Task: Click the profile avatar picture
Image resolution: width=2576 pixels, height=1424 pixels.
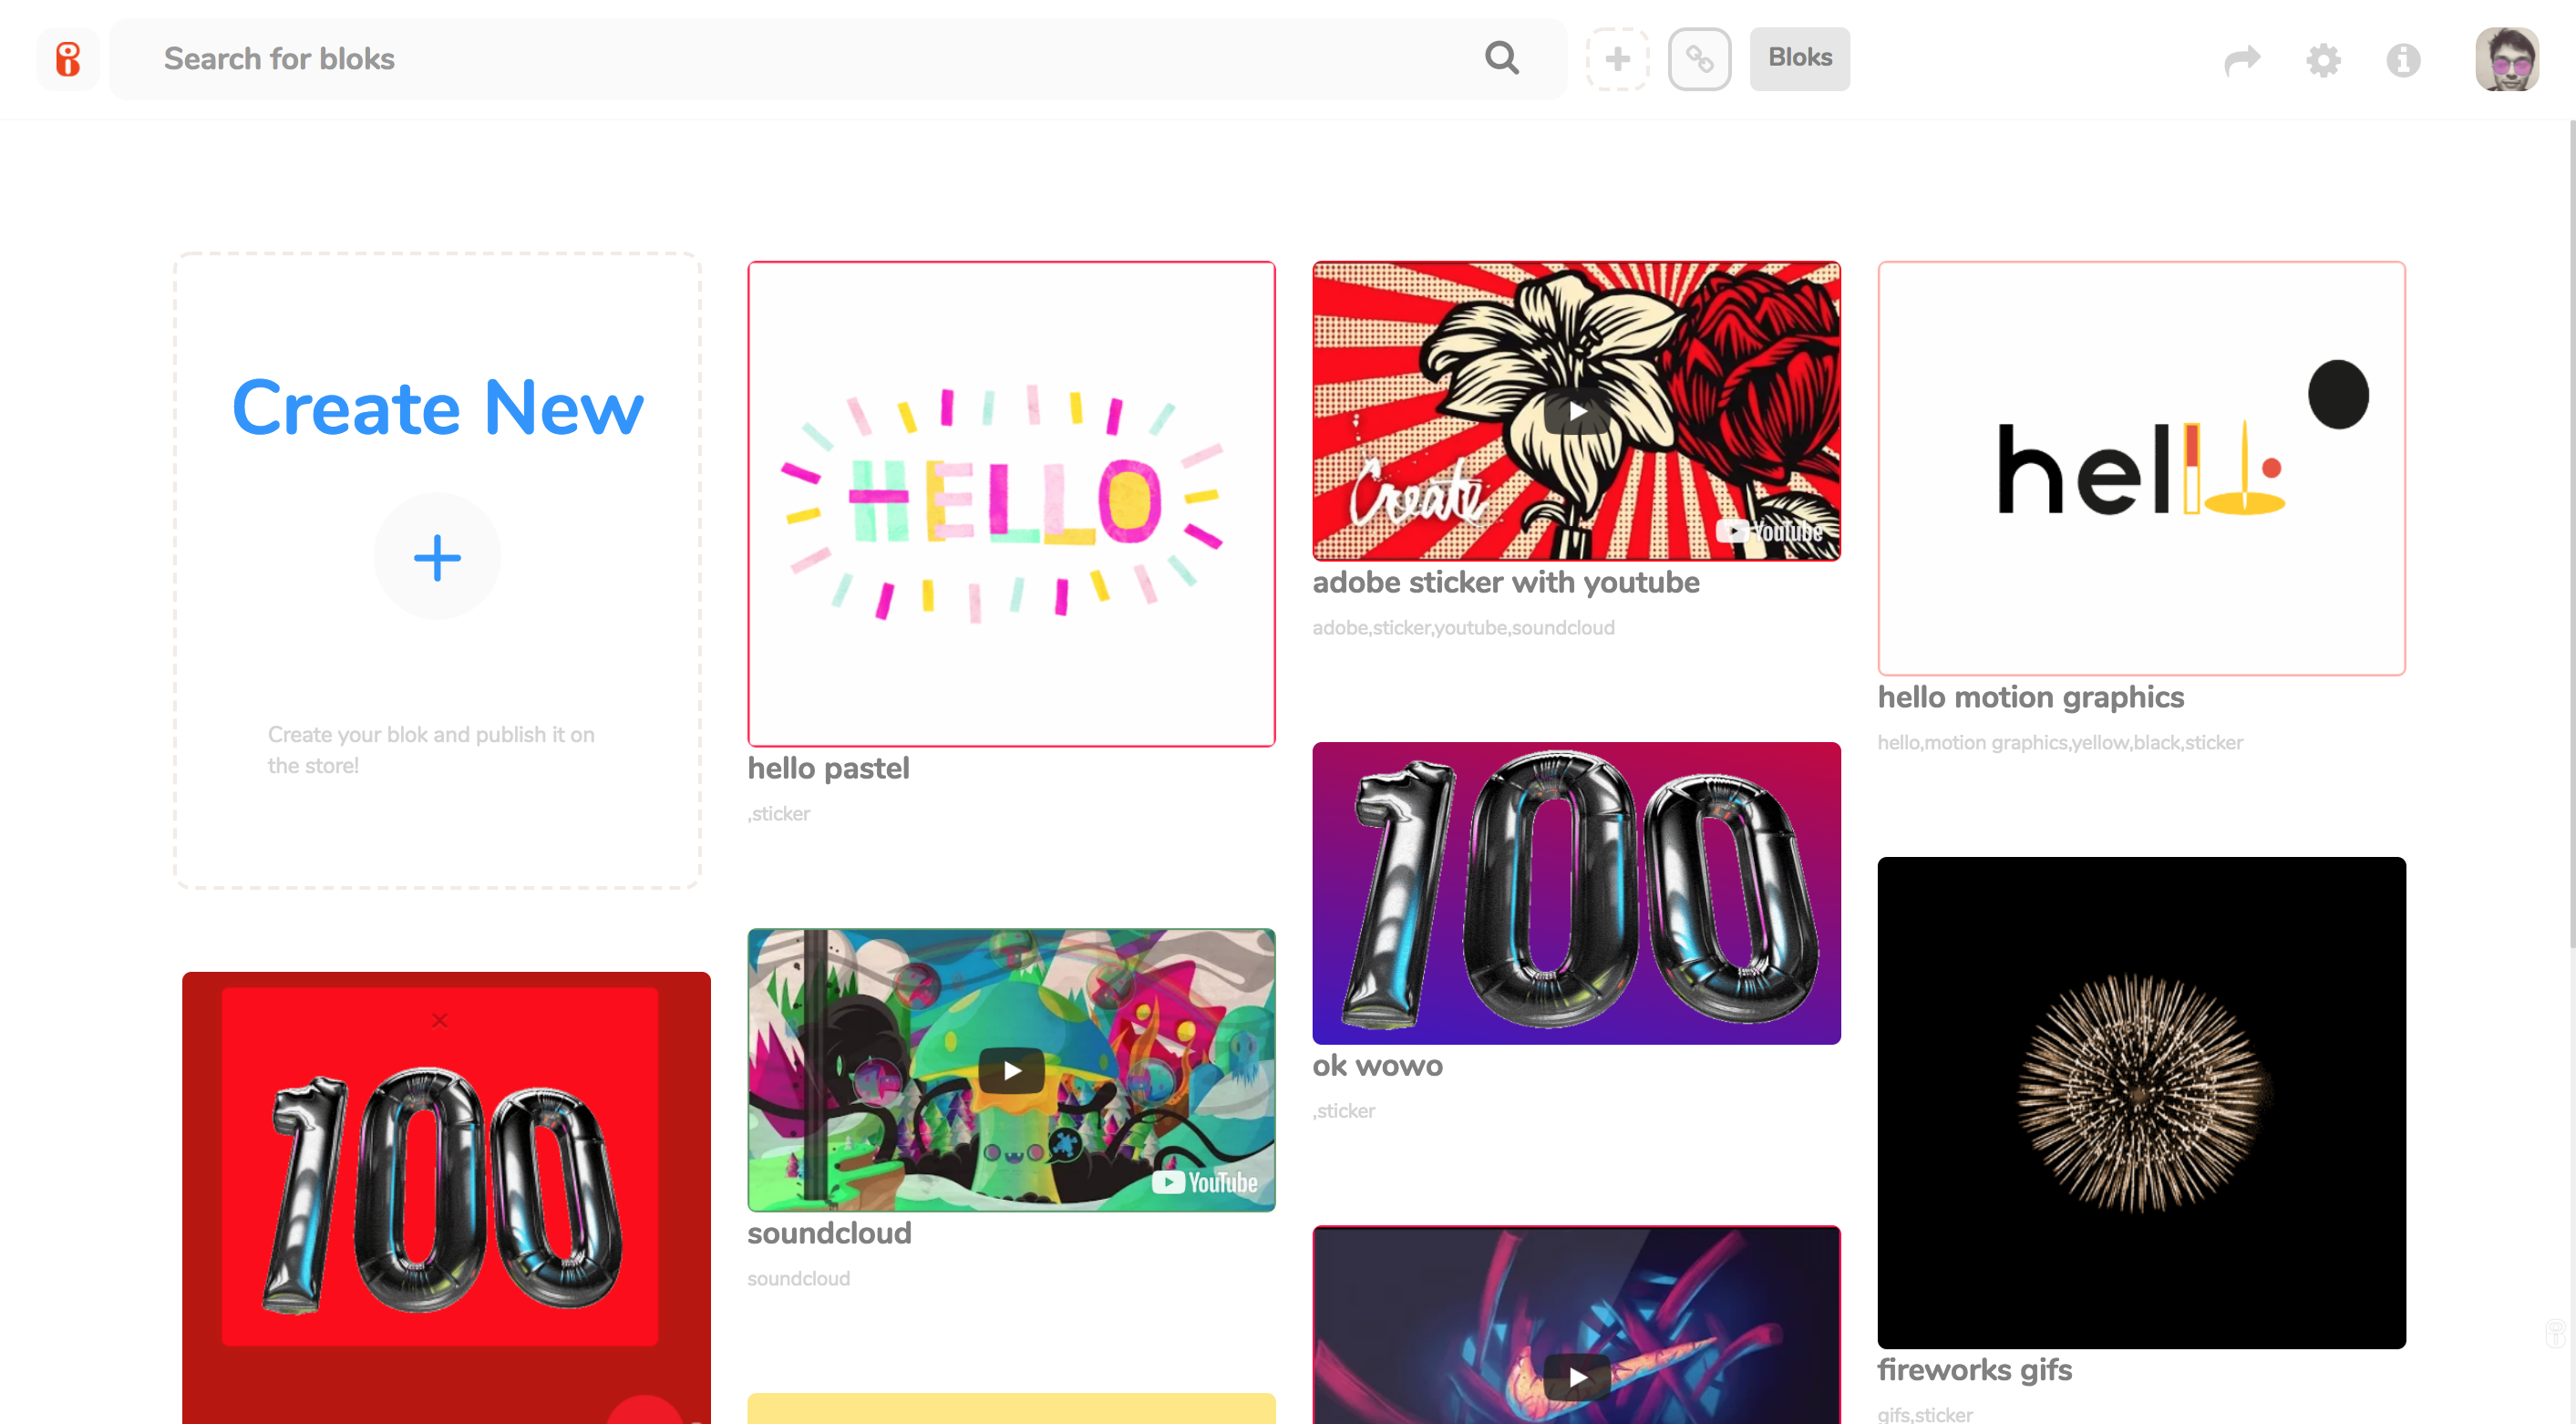Action: click(x=2507, y=59)
